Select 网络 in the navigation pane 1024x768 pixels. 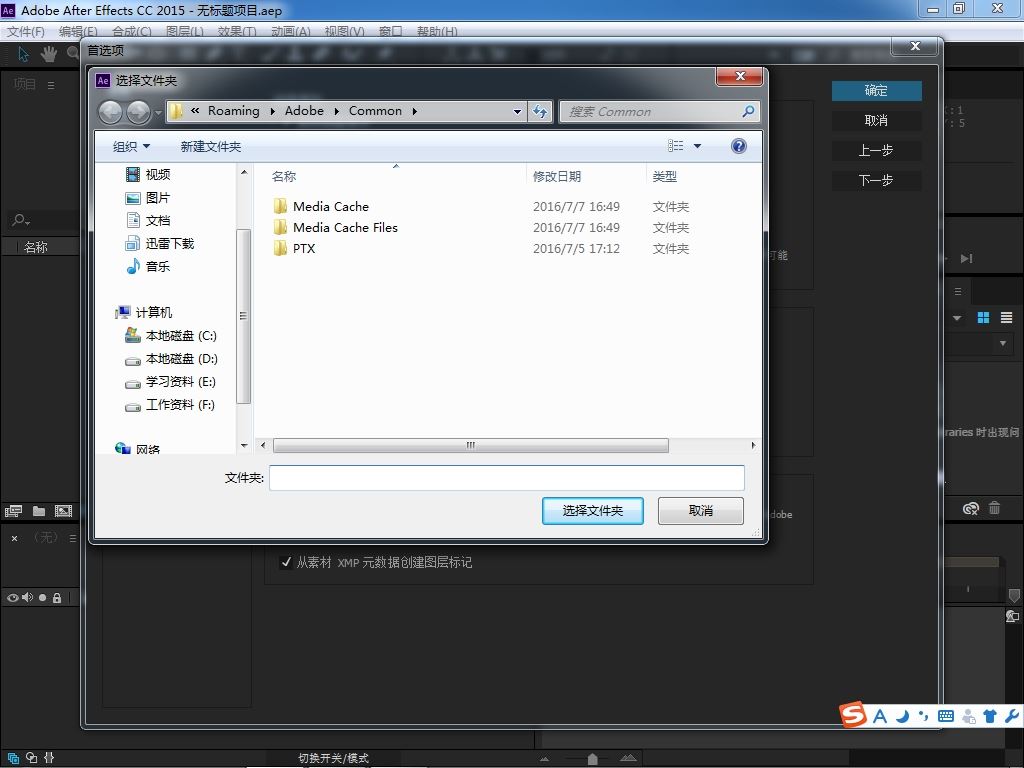click(x=138, y=449)
